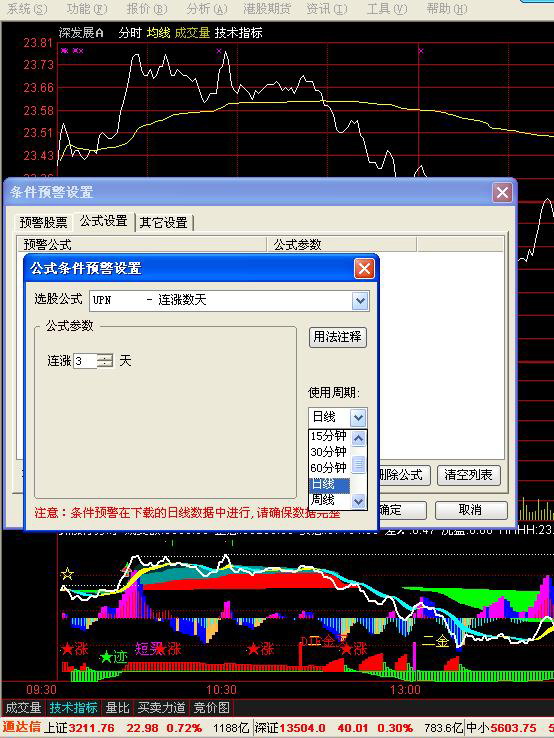The height and width of the screenshot is (738, 554).
Task: Switch to the 买卖力道 bottom tab
Action: tap(161, 707)
